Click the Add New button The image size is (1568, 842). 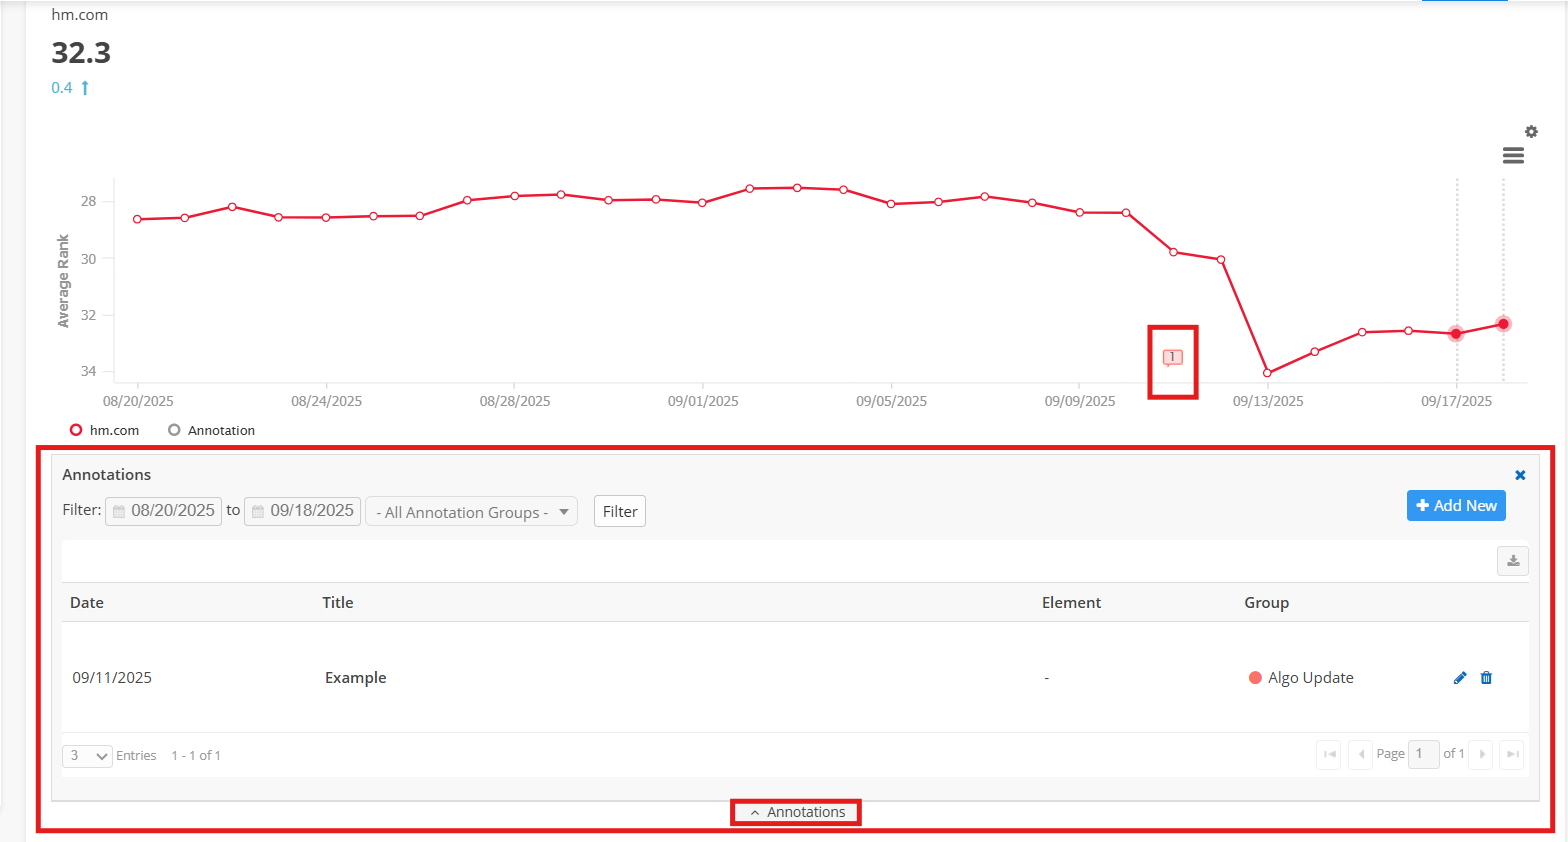(x=1455, y=506)
